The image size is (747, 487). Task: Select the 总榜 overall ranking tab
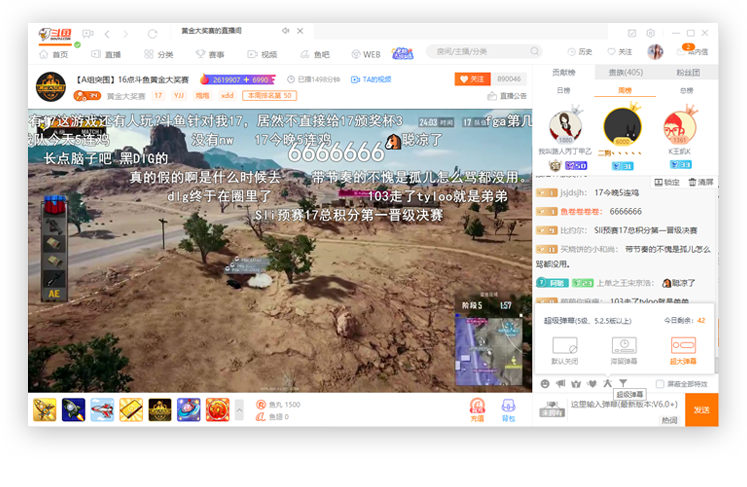pyautogui.click(x=686, y=91)
